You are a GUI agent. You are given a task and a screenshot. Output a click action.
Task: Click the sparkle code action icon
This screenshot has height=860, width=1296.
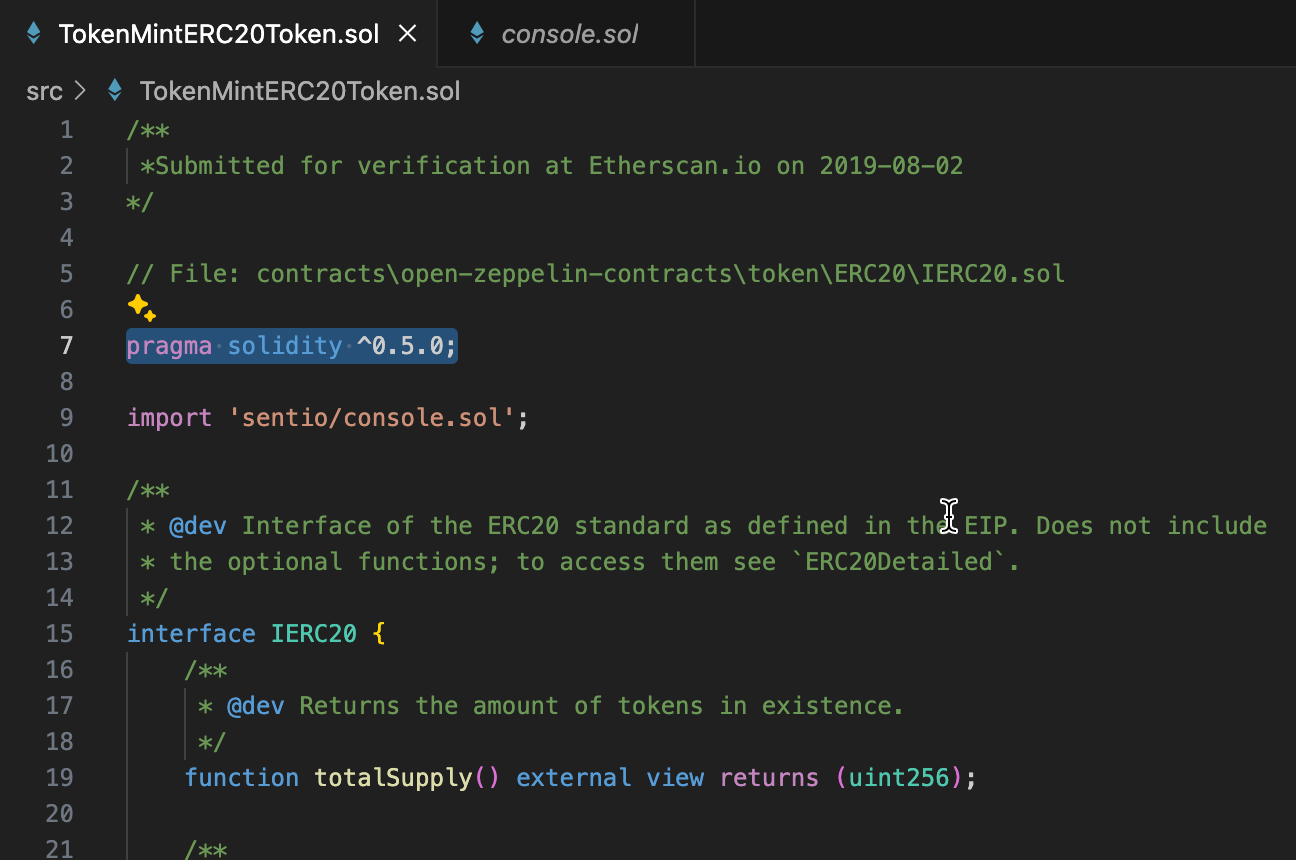141,309
